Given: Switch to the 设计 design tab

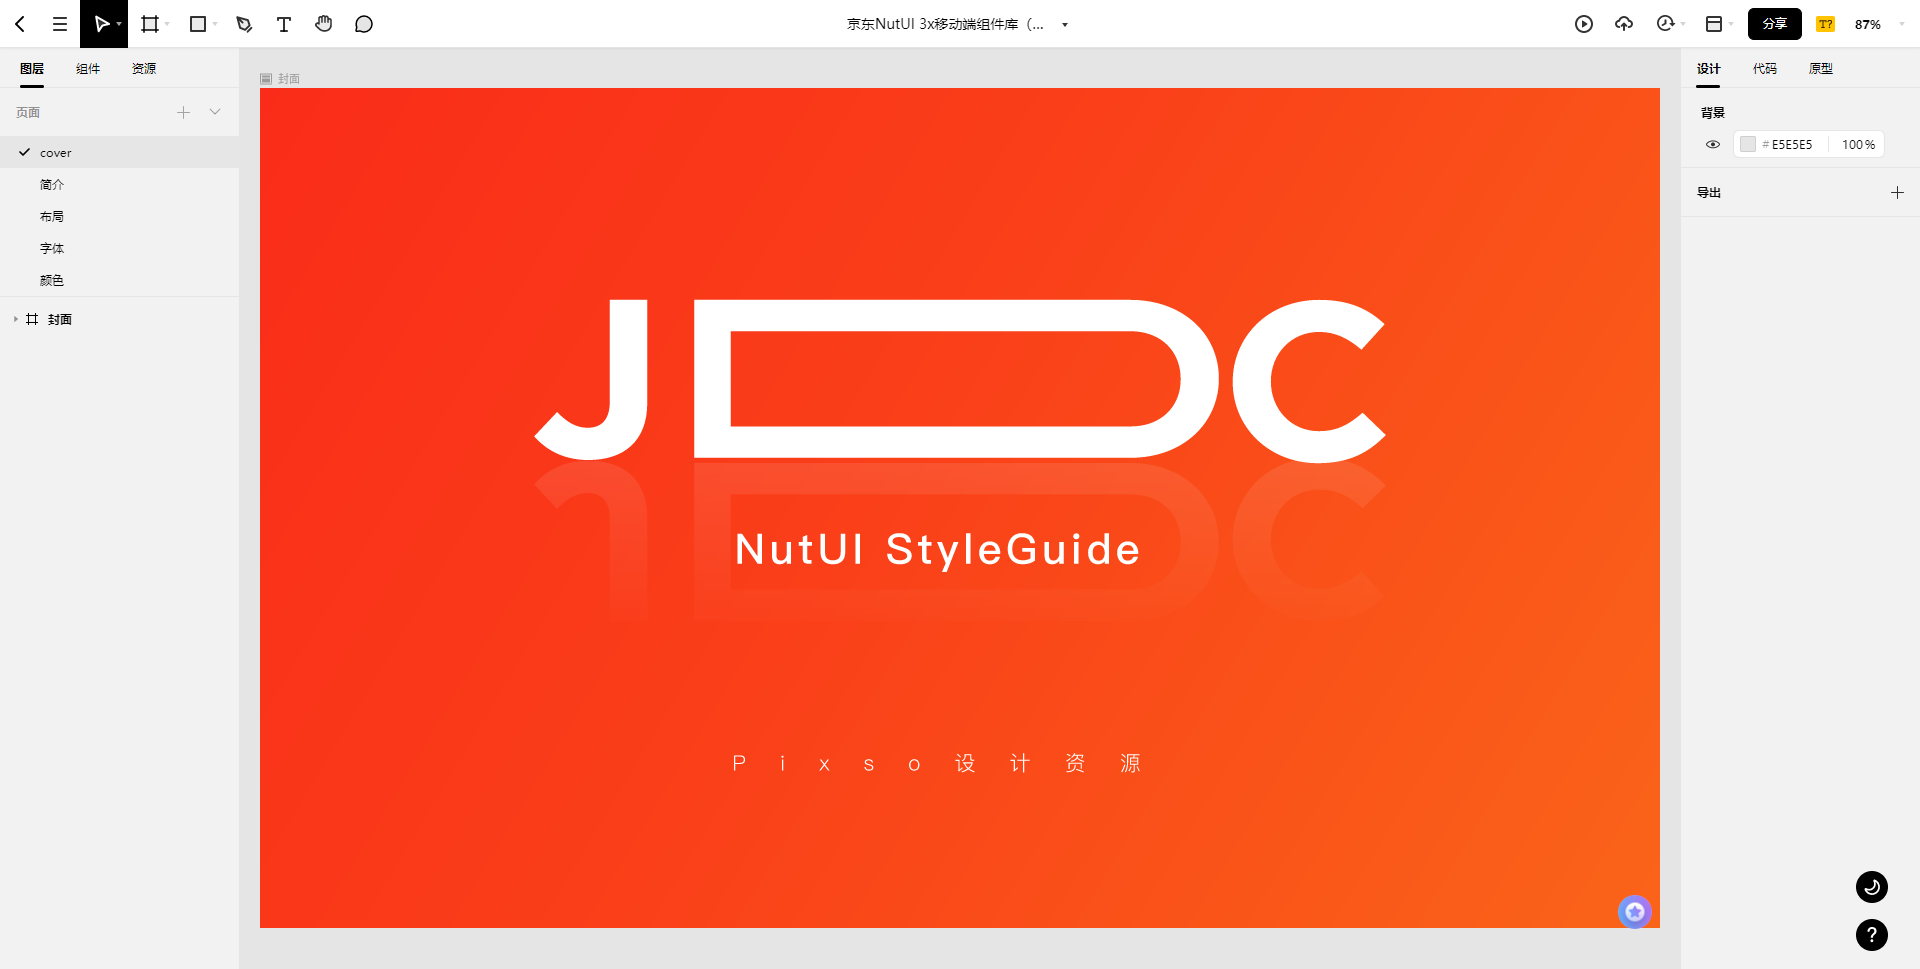Looking at the screenshot, I should pyautogui.click(x=1708, y=69).
